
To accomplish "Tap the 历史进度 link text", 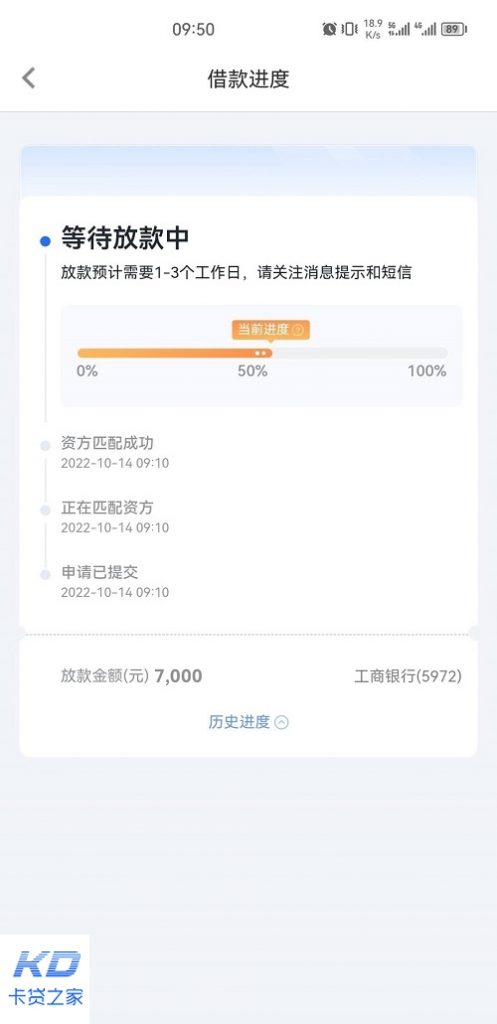I will (239, 722).
